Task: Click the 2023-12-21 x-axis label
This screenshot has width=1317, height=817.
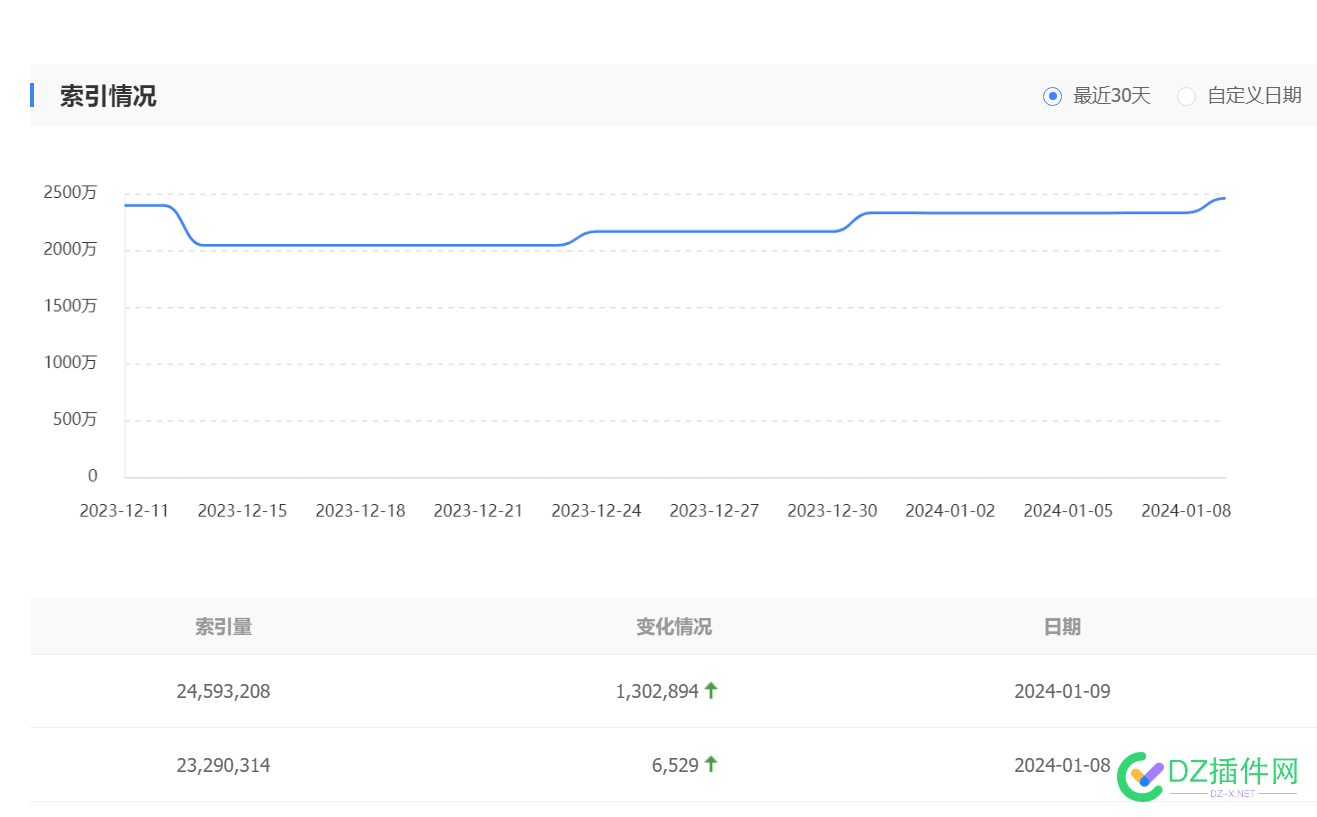Action: tap(478, 510)
